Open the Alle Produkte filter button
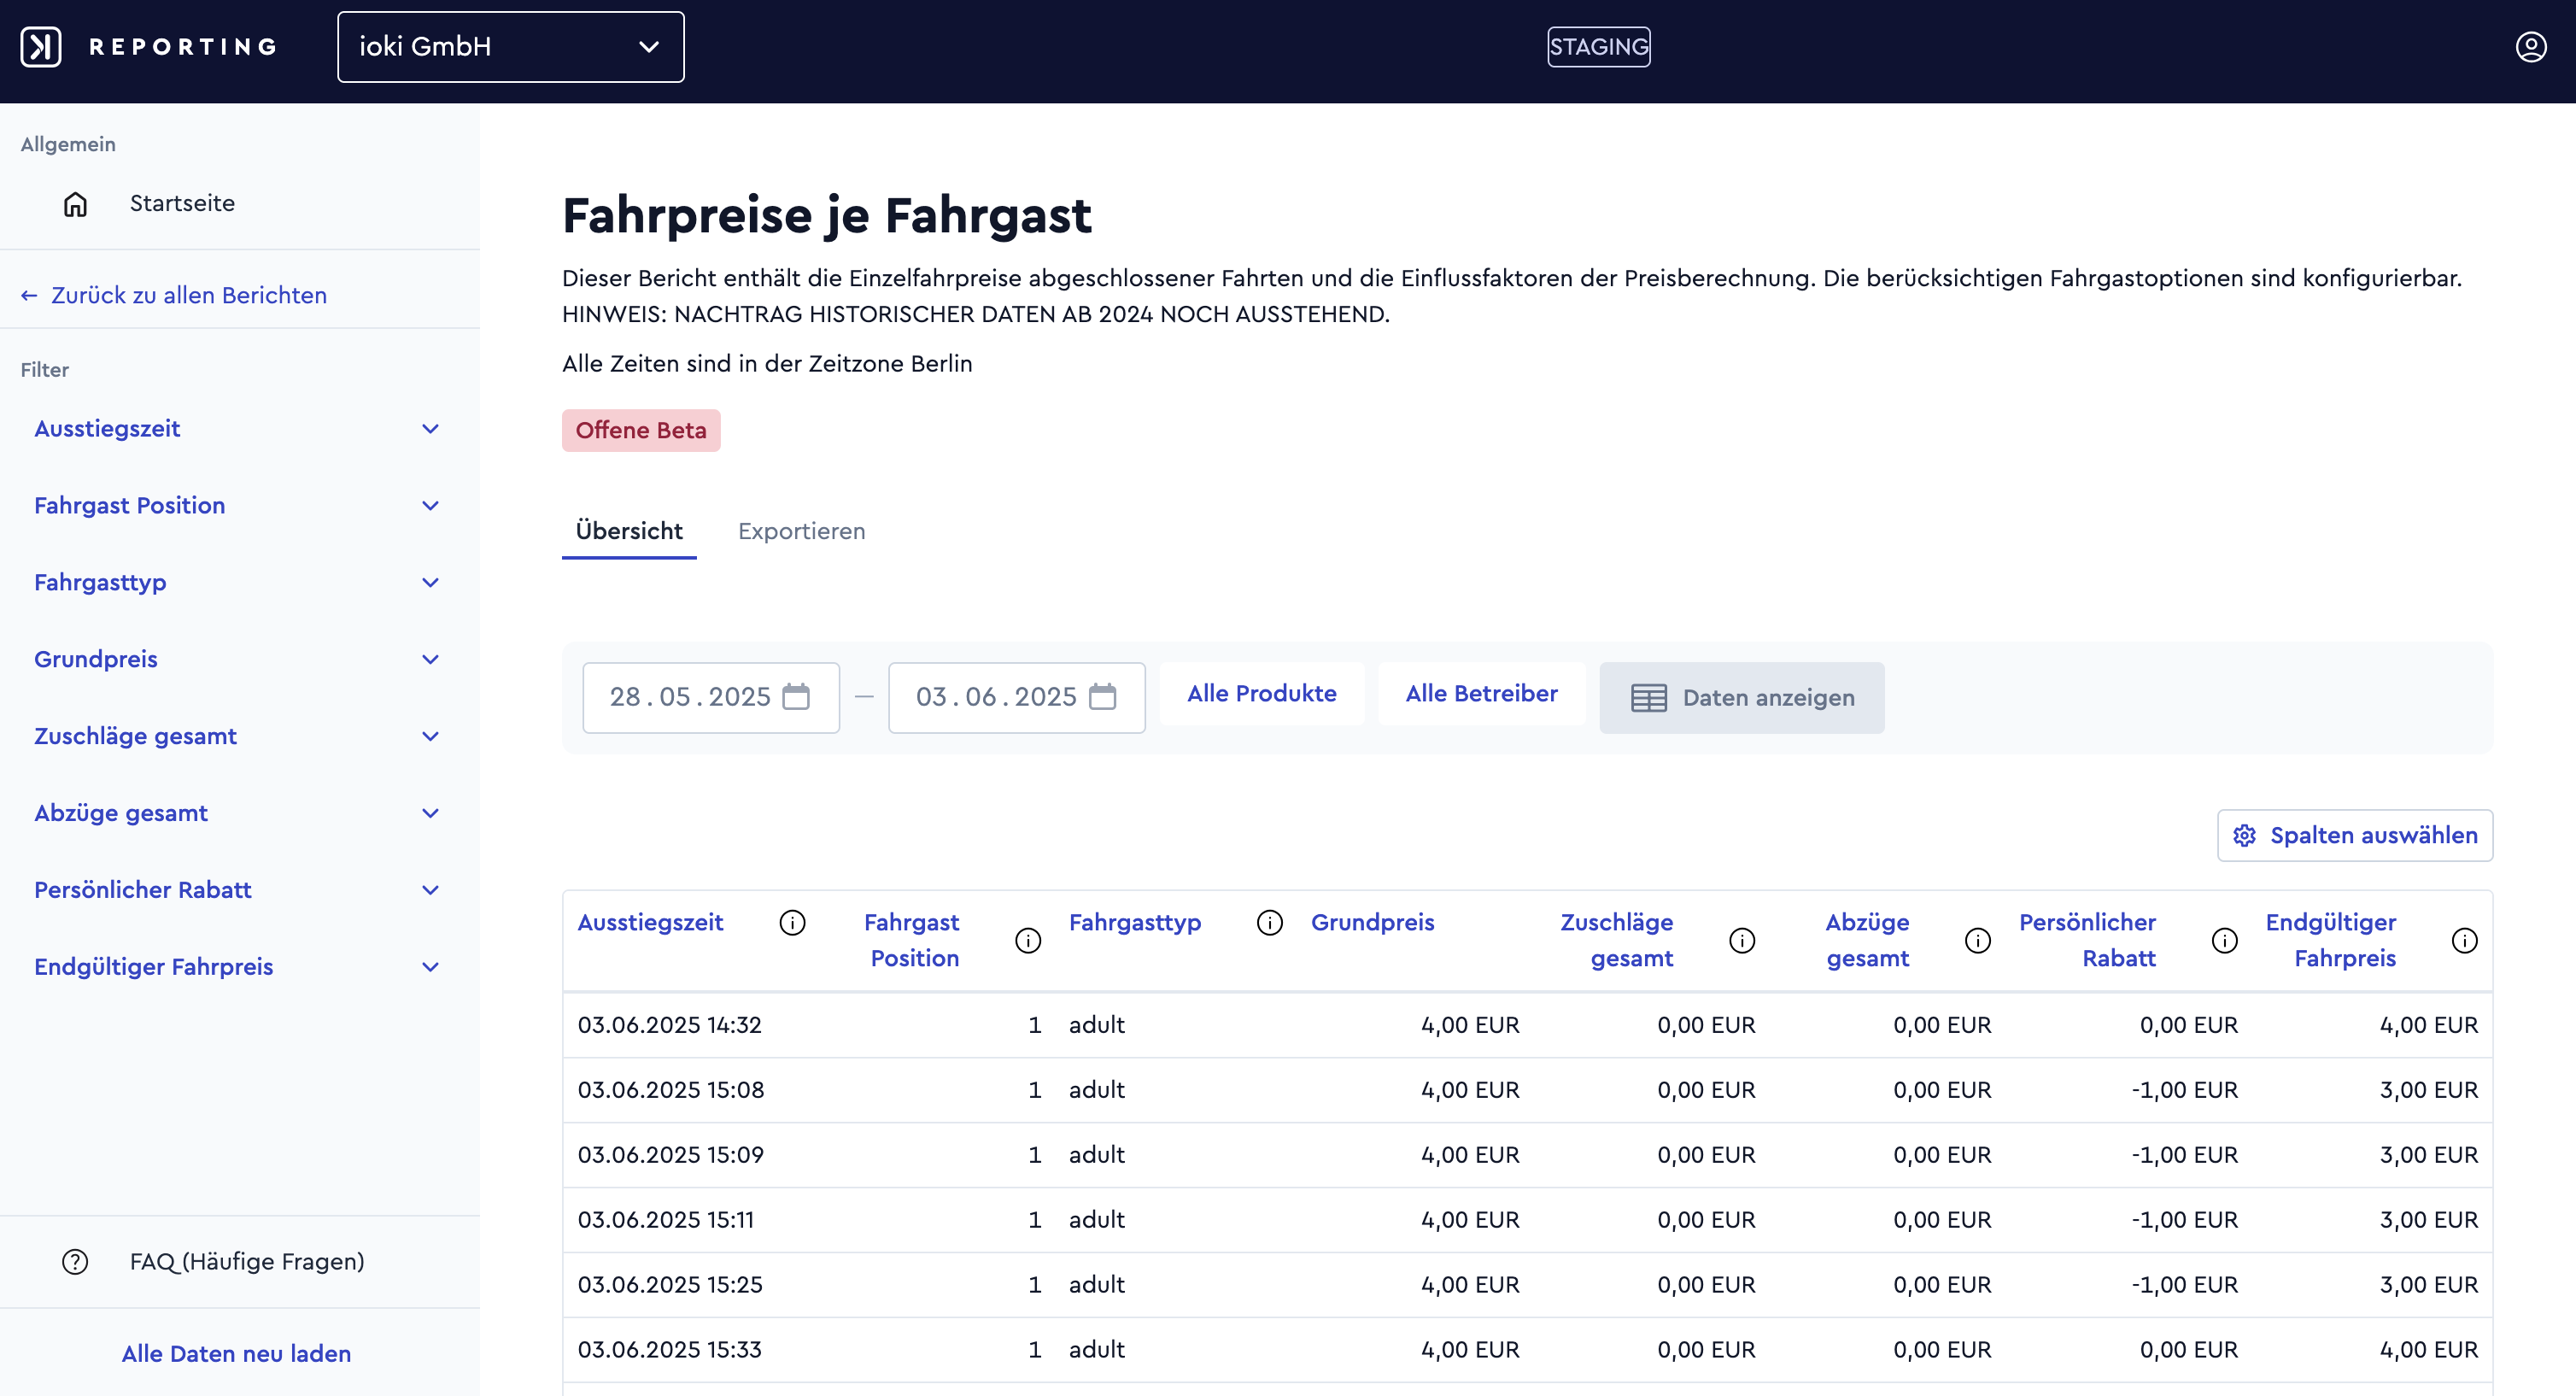The width and height of the screenshot is (2576, 1396). [x=1262, y=694]
